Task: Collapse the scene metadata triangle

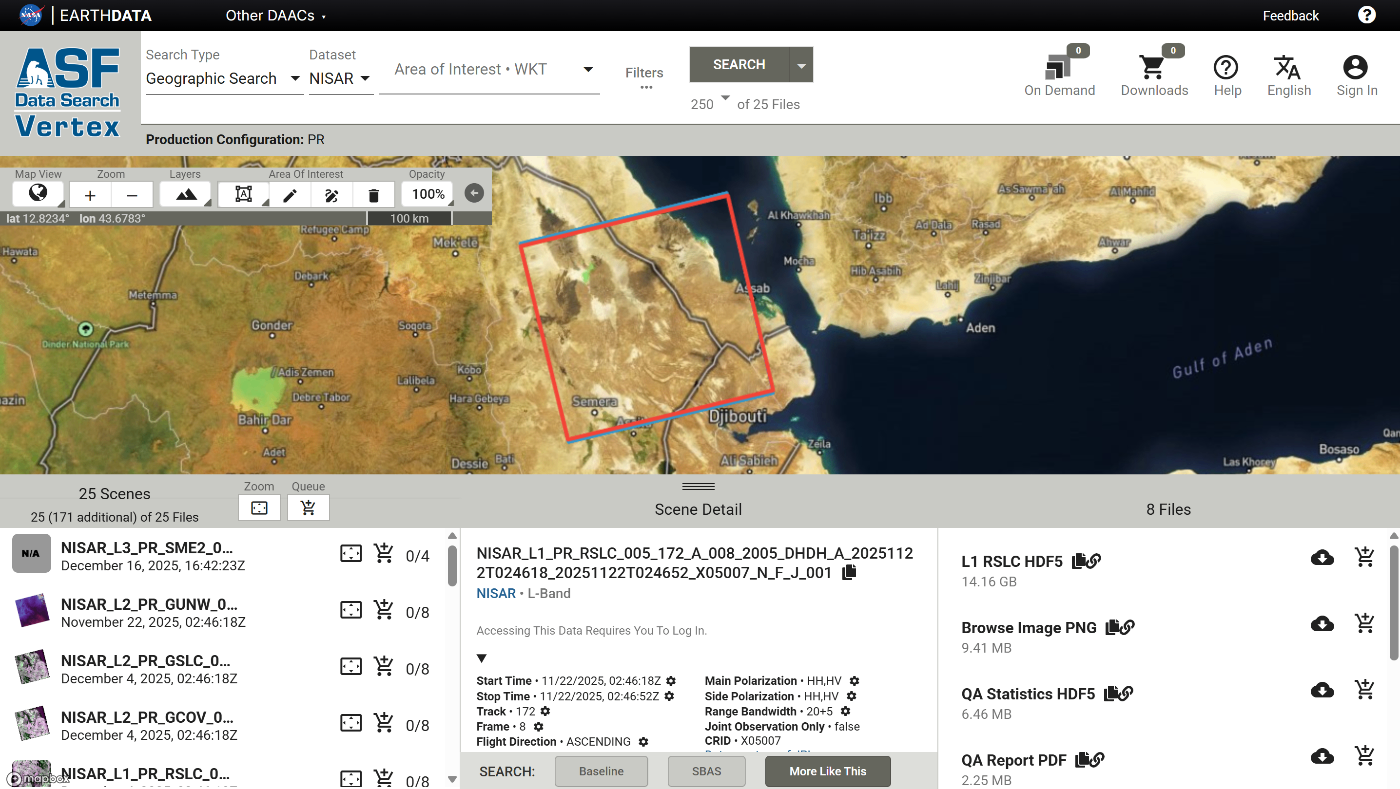Action: [482, 658]
